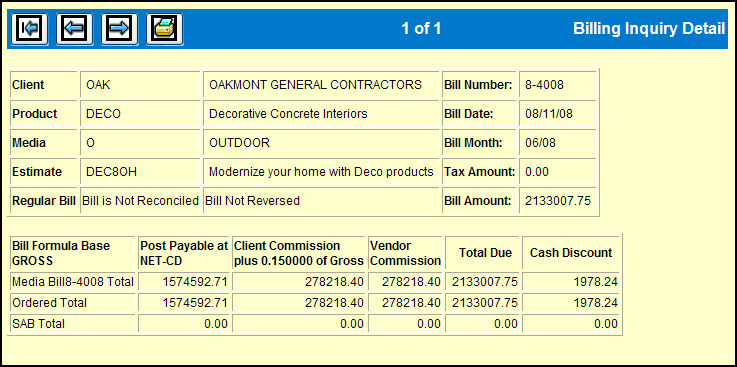Click the Ordered Total row label
This screenshot has width=737, height=367.
[49, 303]
